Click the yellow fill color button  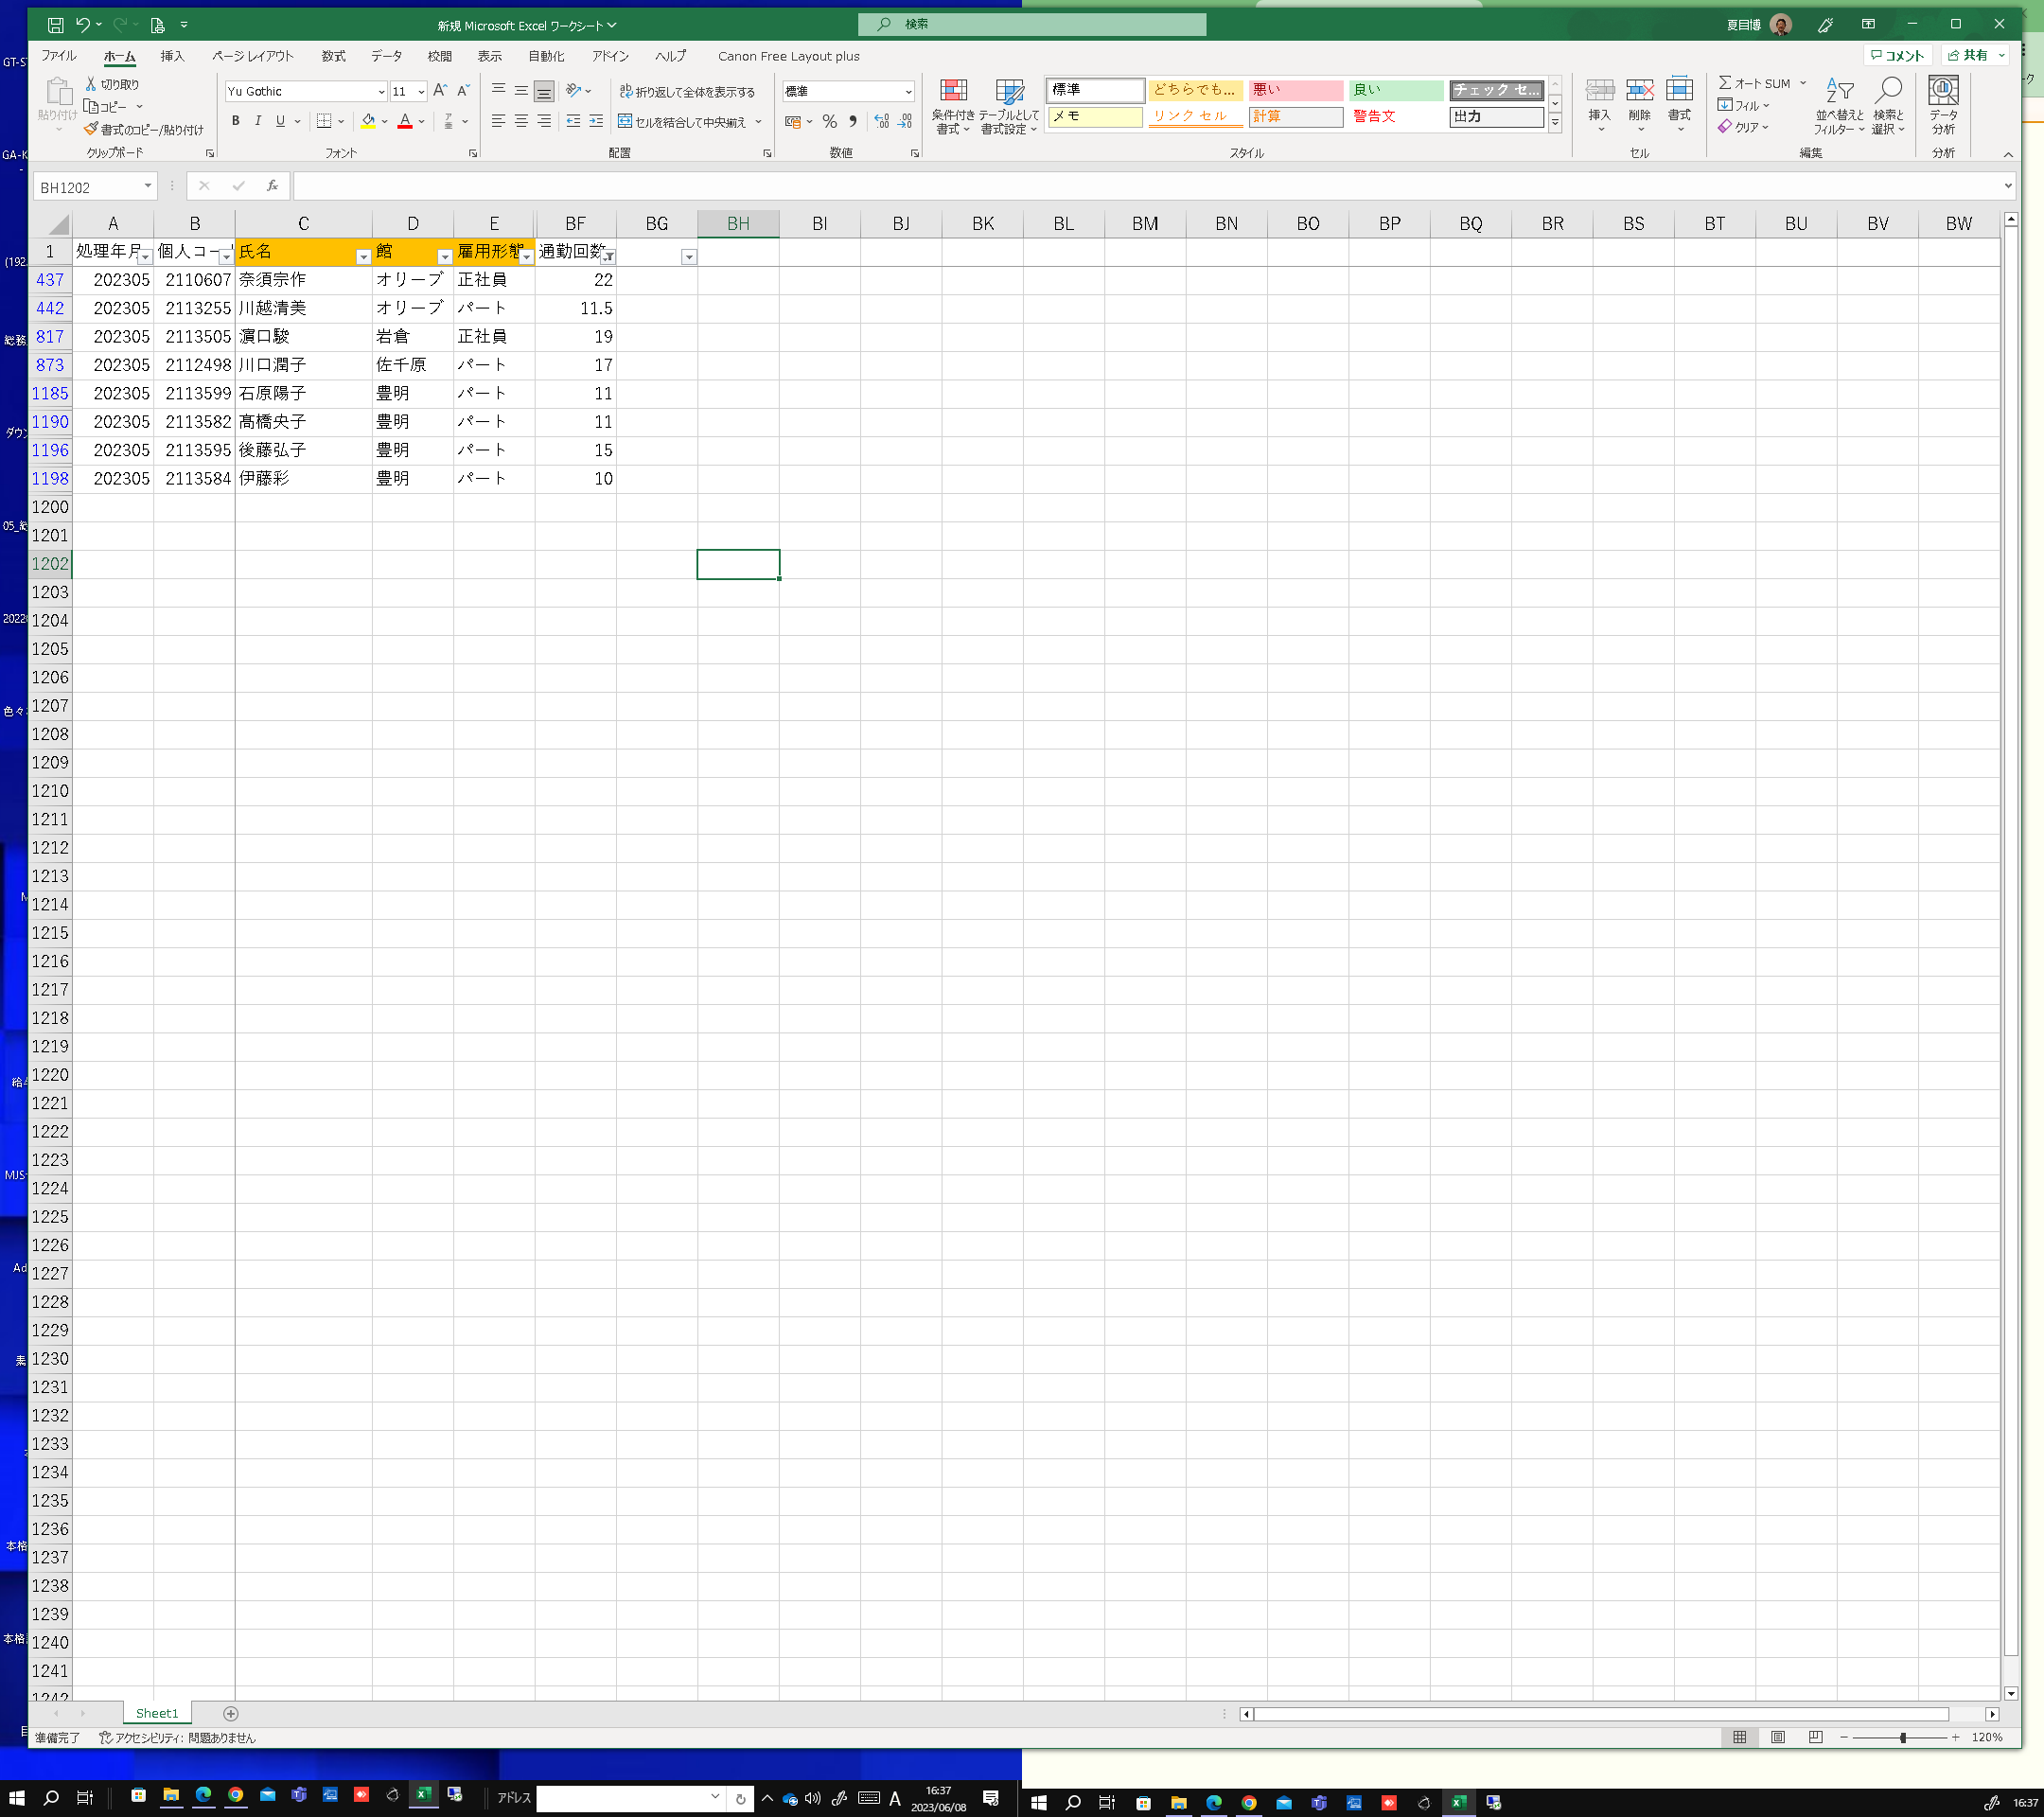(x=368, y=121)
